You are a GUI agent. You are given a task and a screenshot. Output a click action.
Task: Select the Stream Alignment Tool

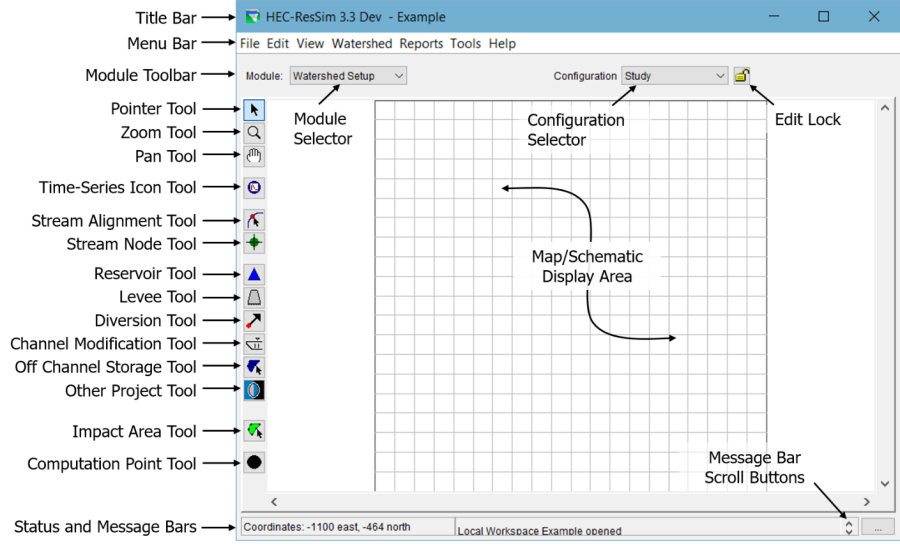click(x=254, y=220)
